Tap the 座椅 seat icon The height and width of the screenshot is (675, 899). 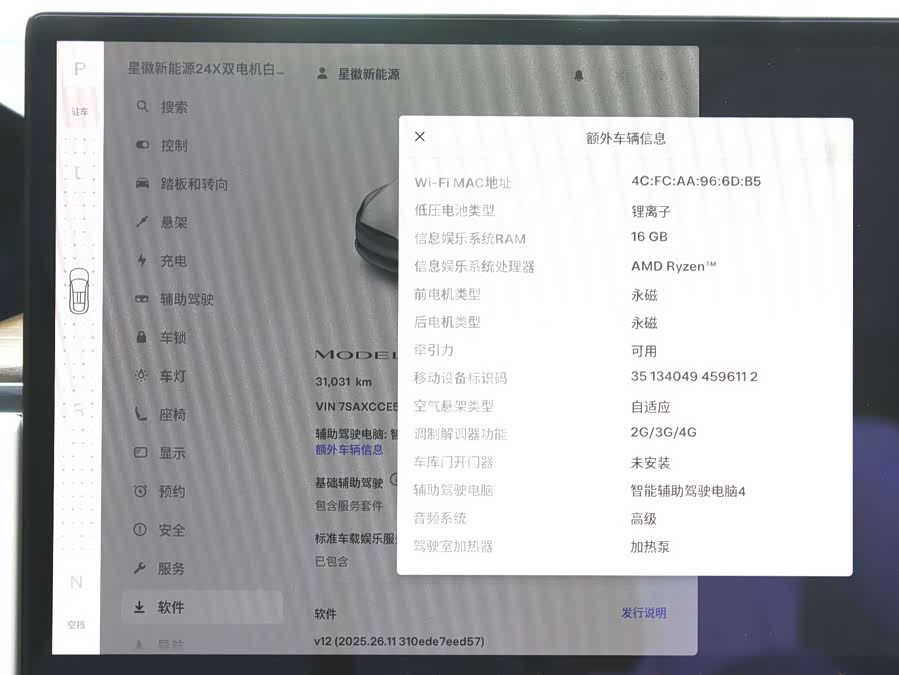coord(142,414)
